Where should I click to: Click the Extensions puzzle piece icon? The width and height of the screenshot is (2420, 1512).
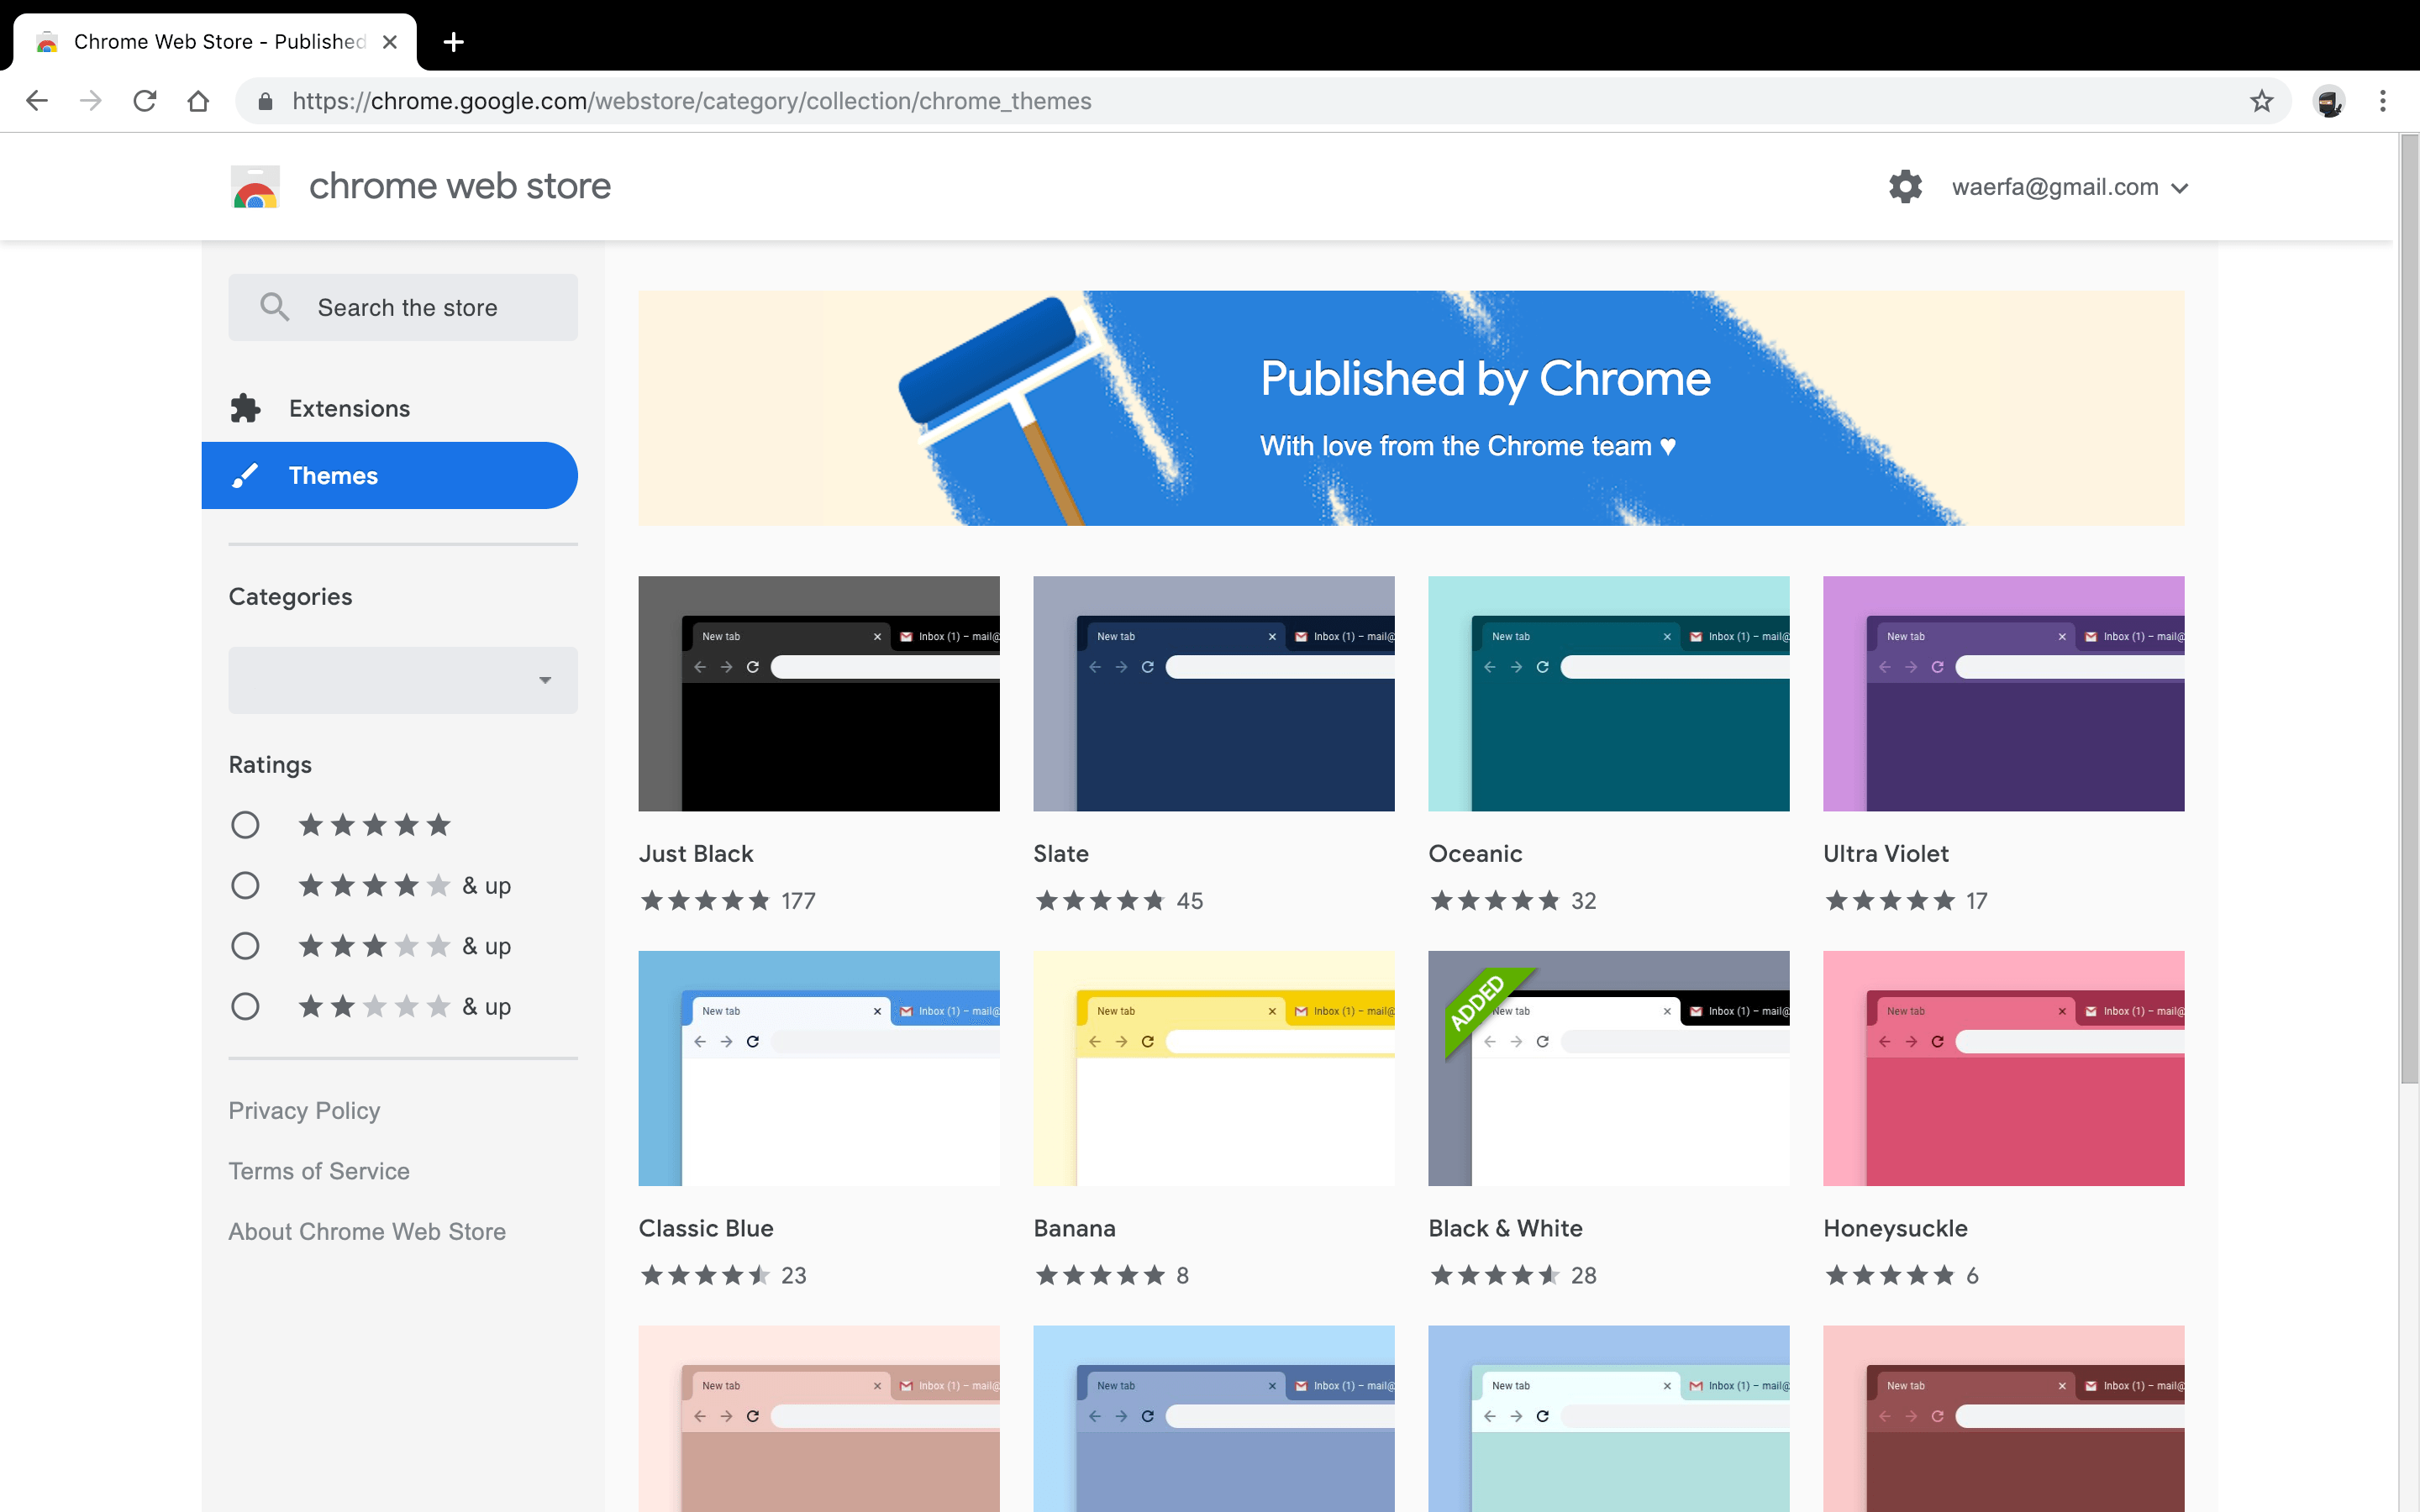tap(245, 408)
